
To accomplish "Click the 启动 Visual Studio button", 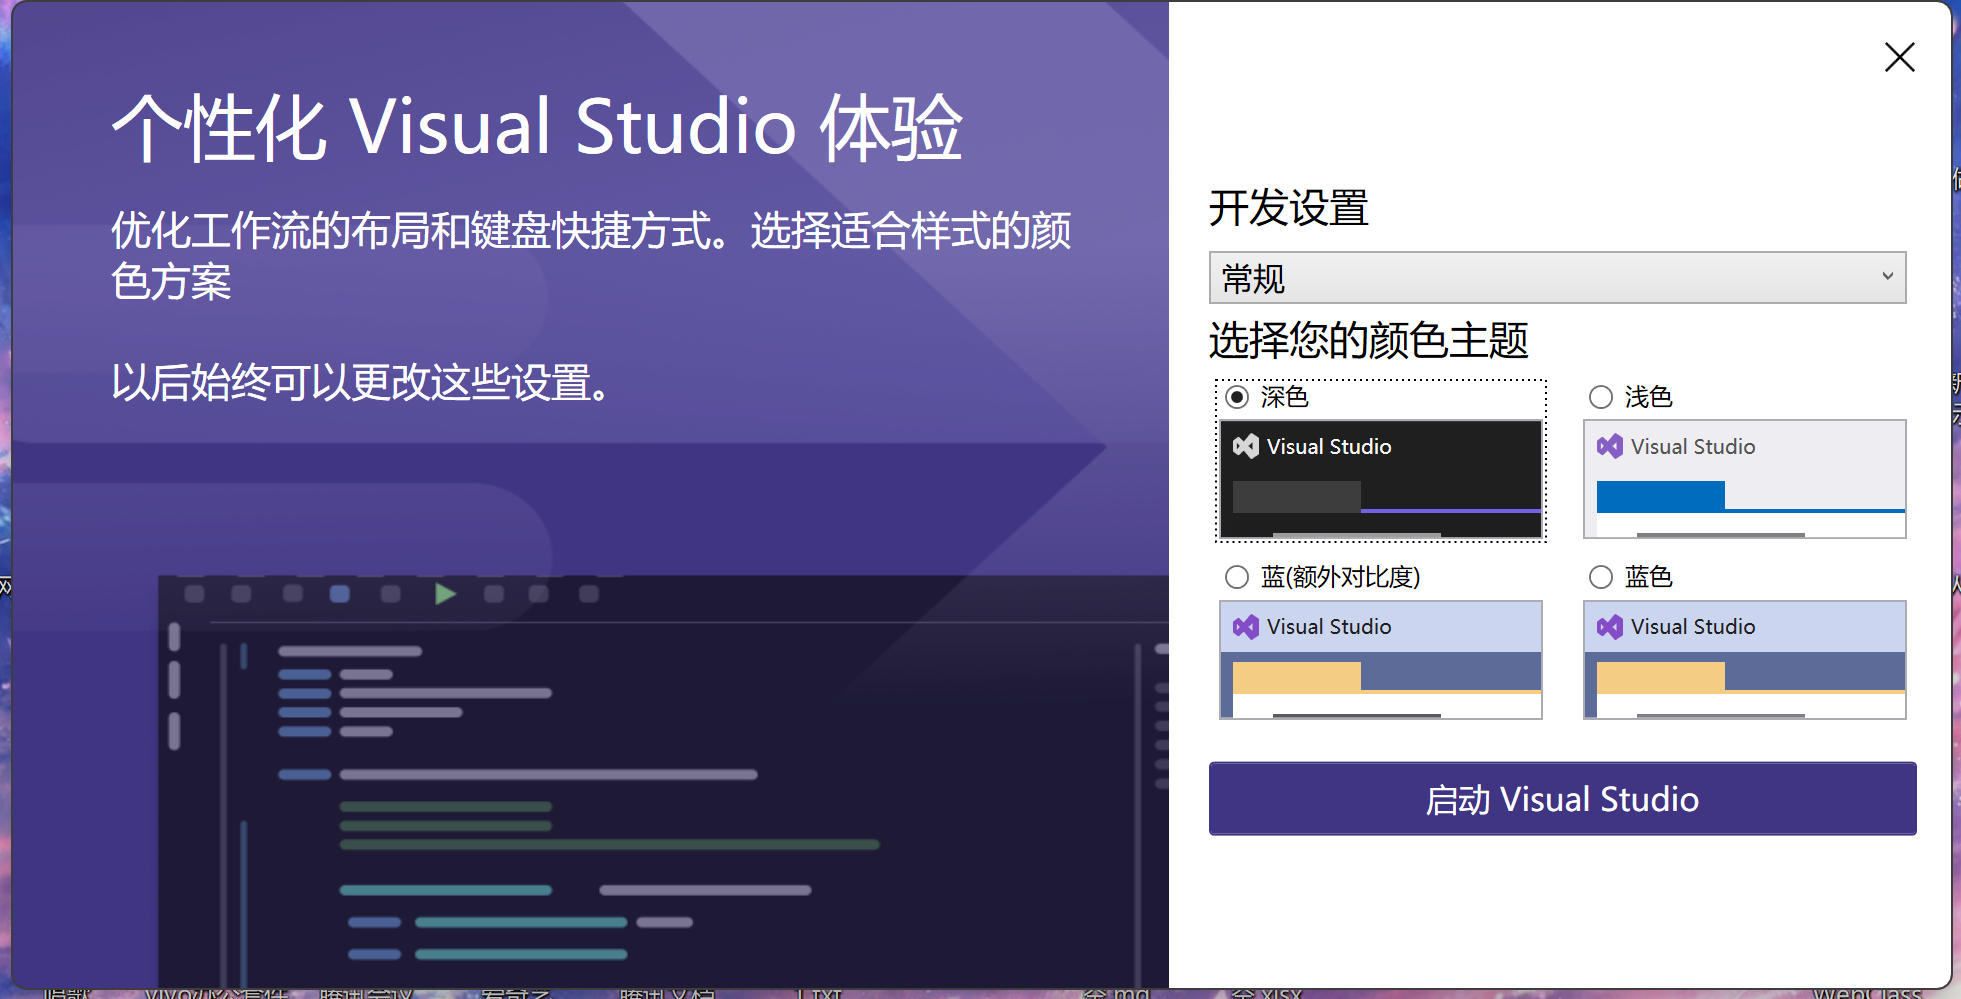I will point(1562,798).
